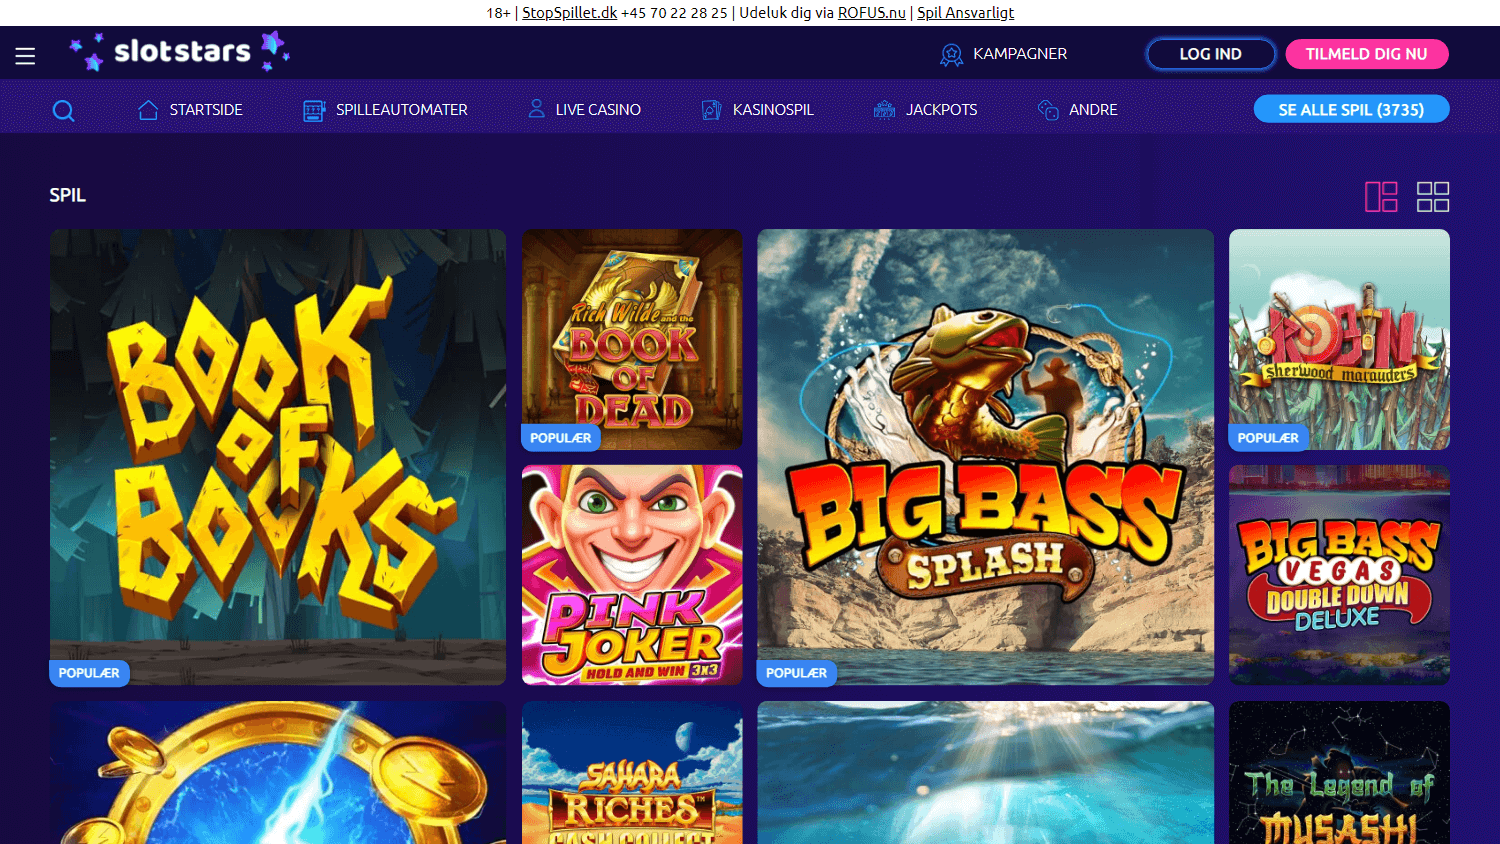
Task: Open the golden coins lightning game tile
Action: point(278,772)
